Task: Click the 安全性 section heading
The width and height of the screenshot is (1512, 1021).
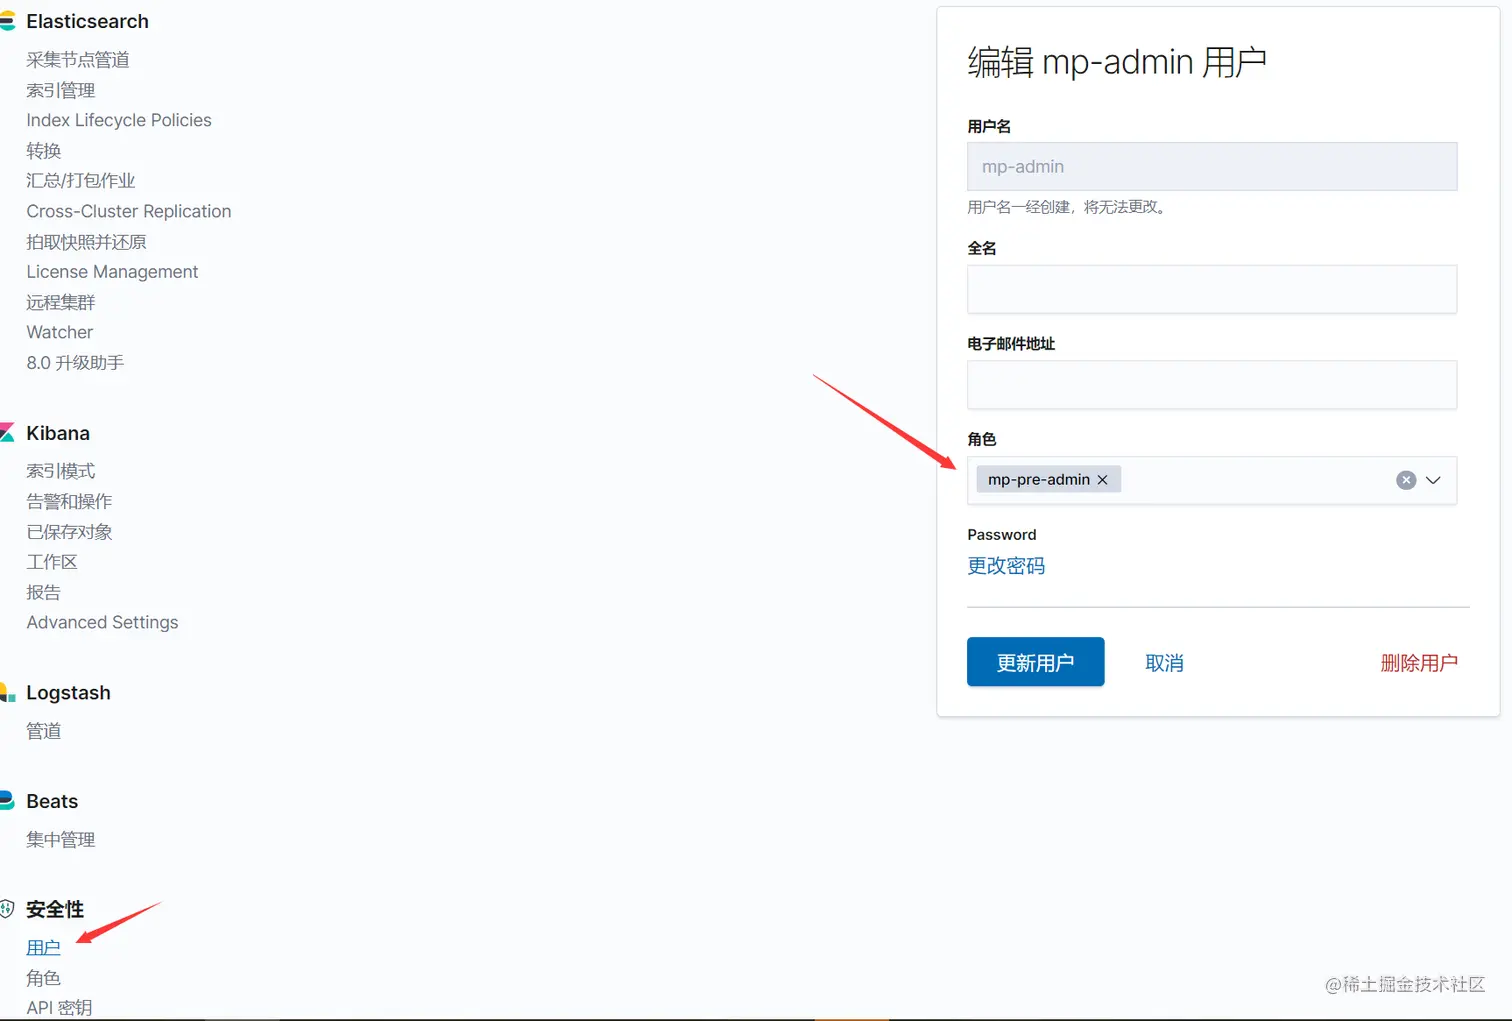Action: point(55,909)
